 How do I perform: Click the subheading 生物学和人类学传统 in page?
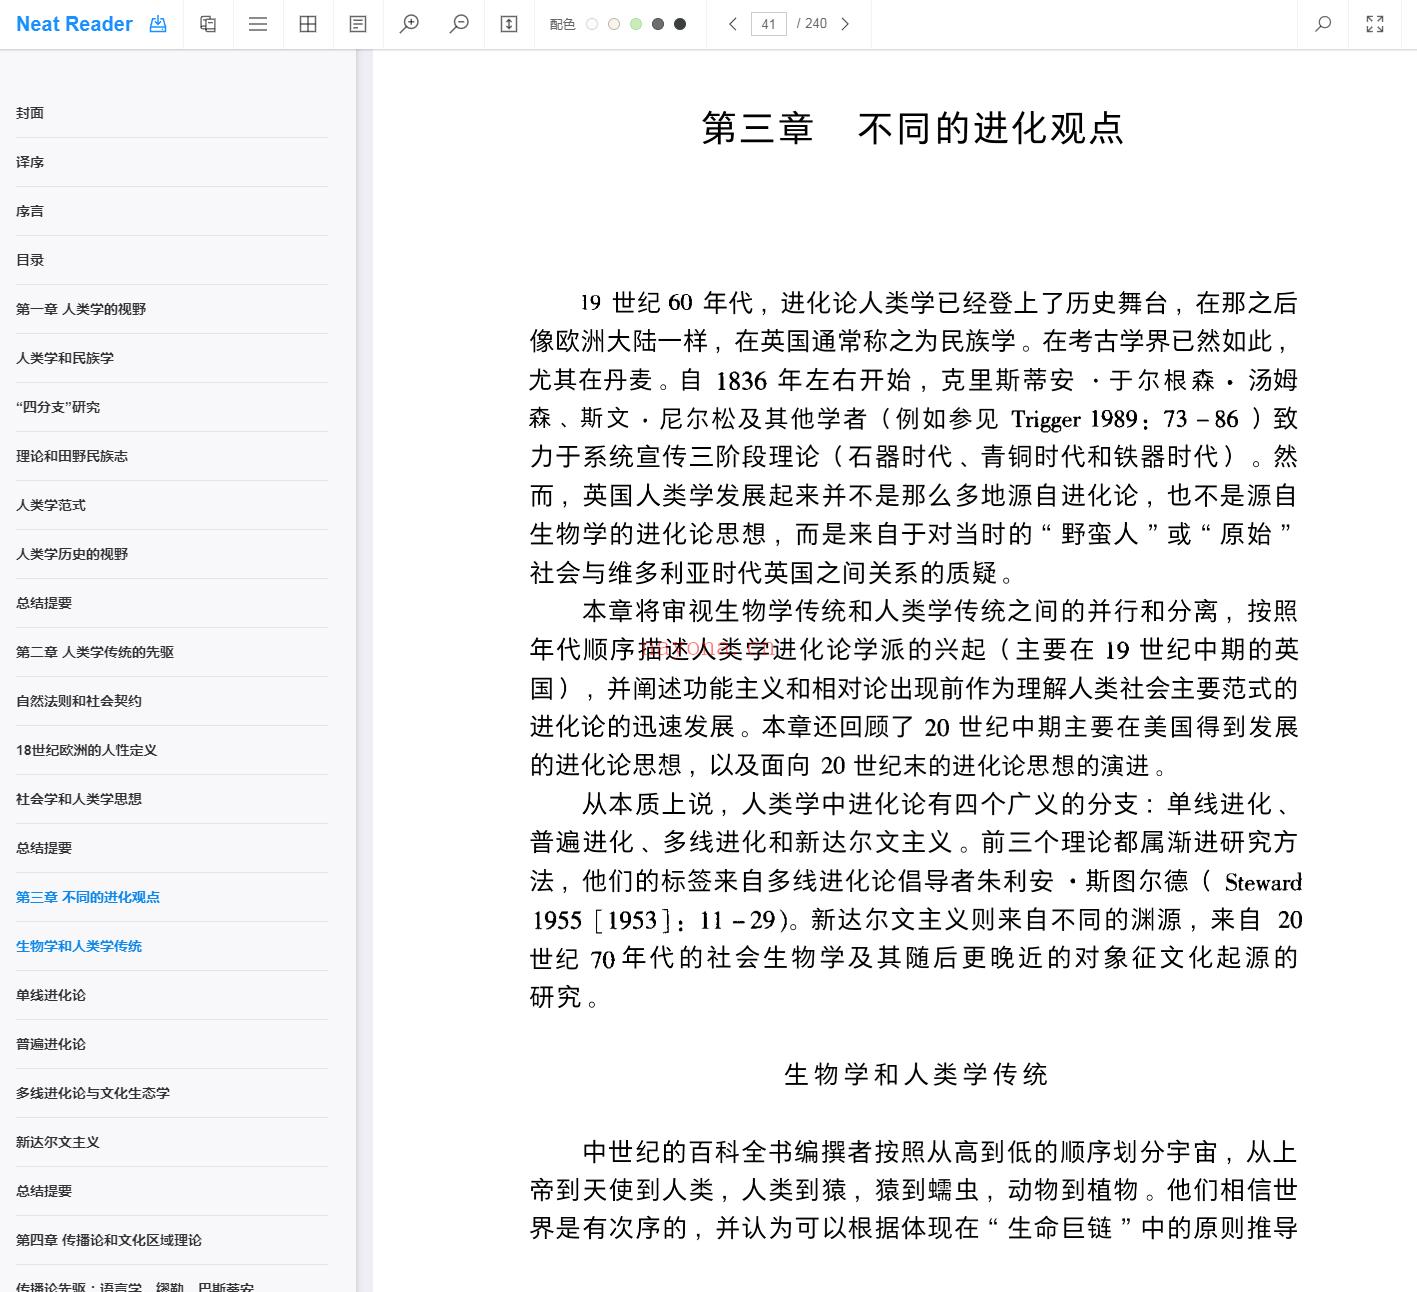pyautogui.click(x=916, y=1075)
